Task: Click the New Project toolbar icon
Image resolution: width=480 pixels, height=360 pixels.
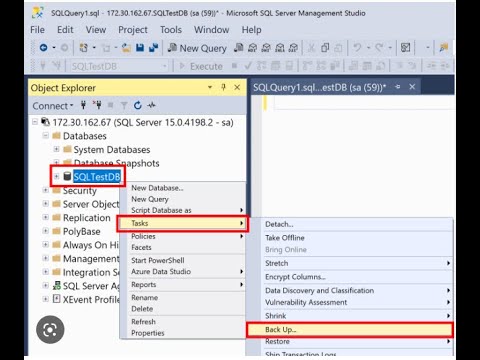Action: click(x=83, y=48)
